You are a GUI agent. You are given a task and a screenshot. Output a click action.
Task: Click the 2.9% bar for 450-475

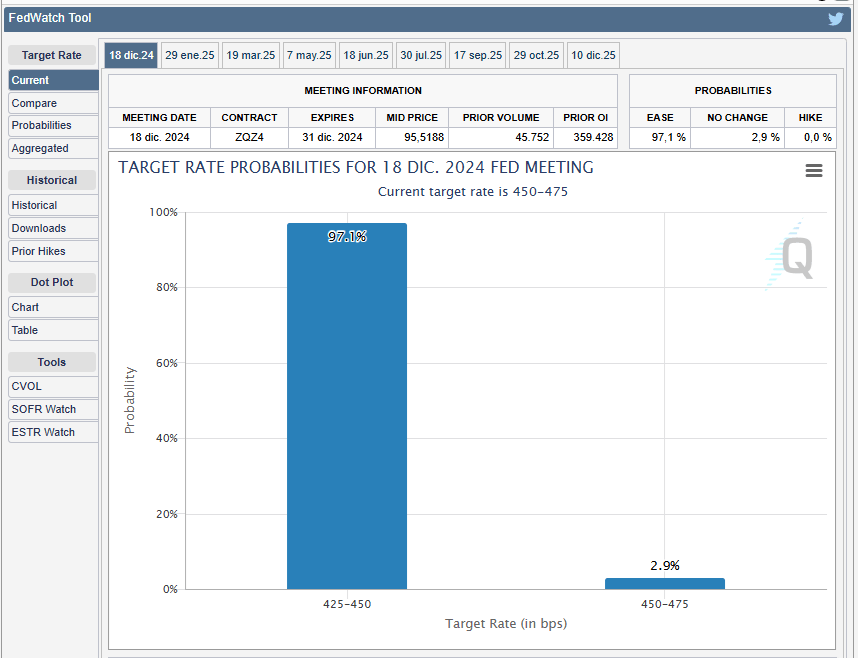click(x=665, y=583)
